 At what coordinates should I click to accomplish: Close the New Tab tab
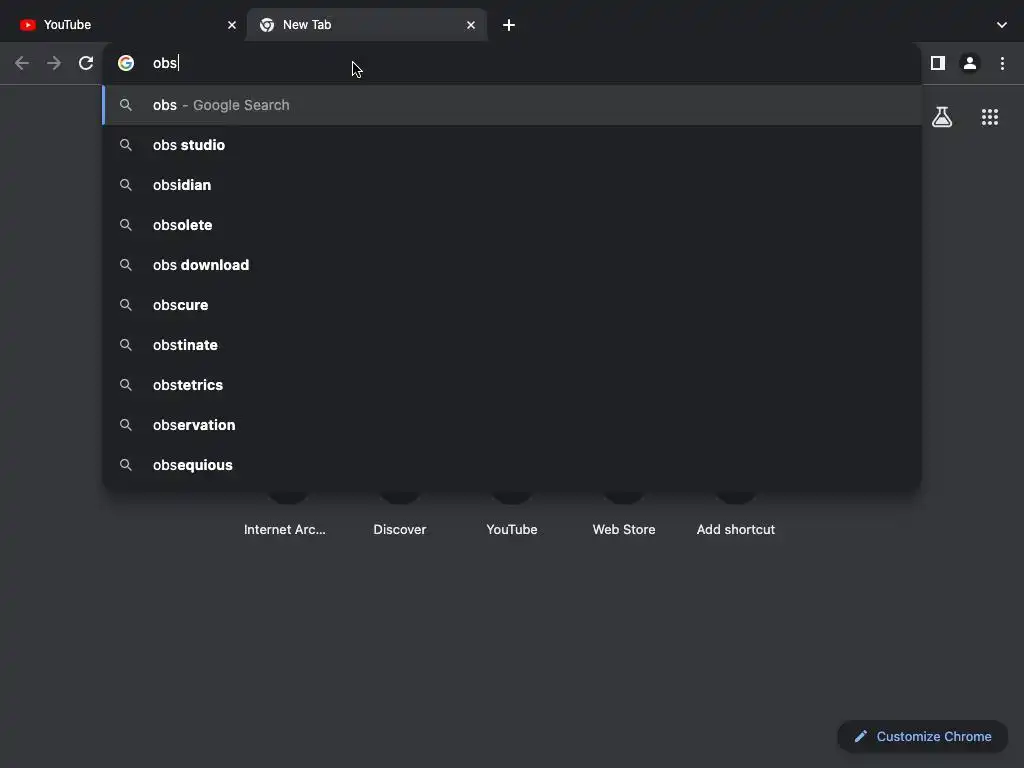471,25
